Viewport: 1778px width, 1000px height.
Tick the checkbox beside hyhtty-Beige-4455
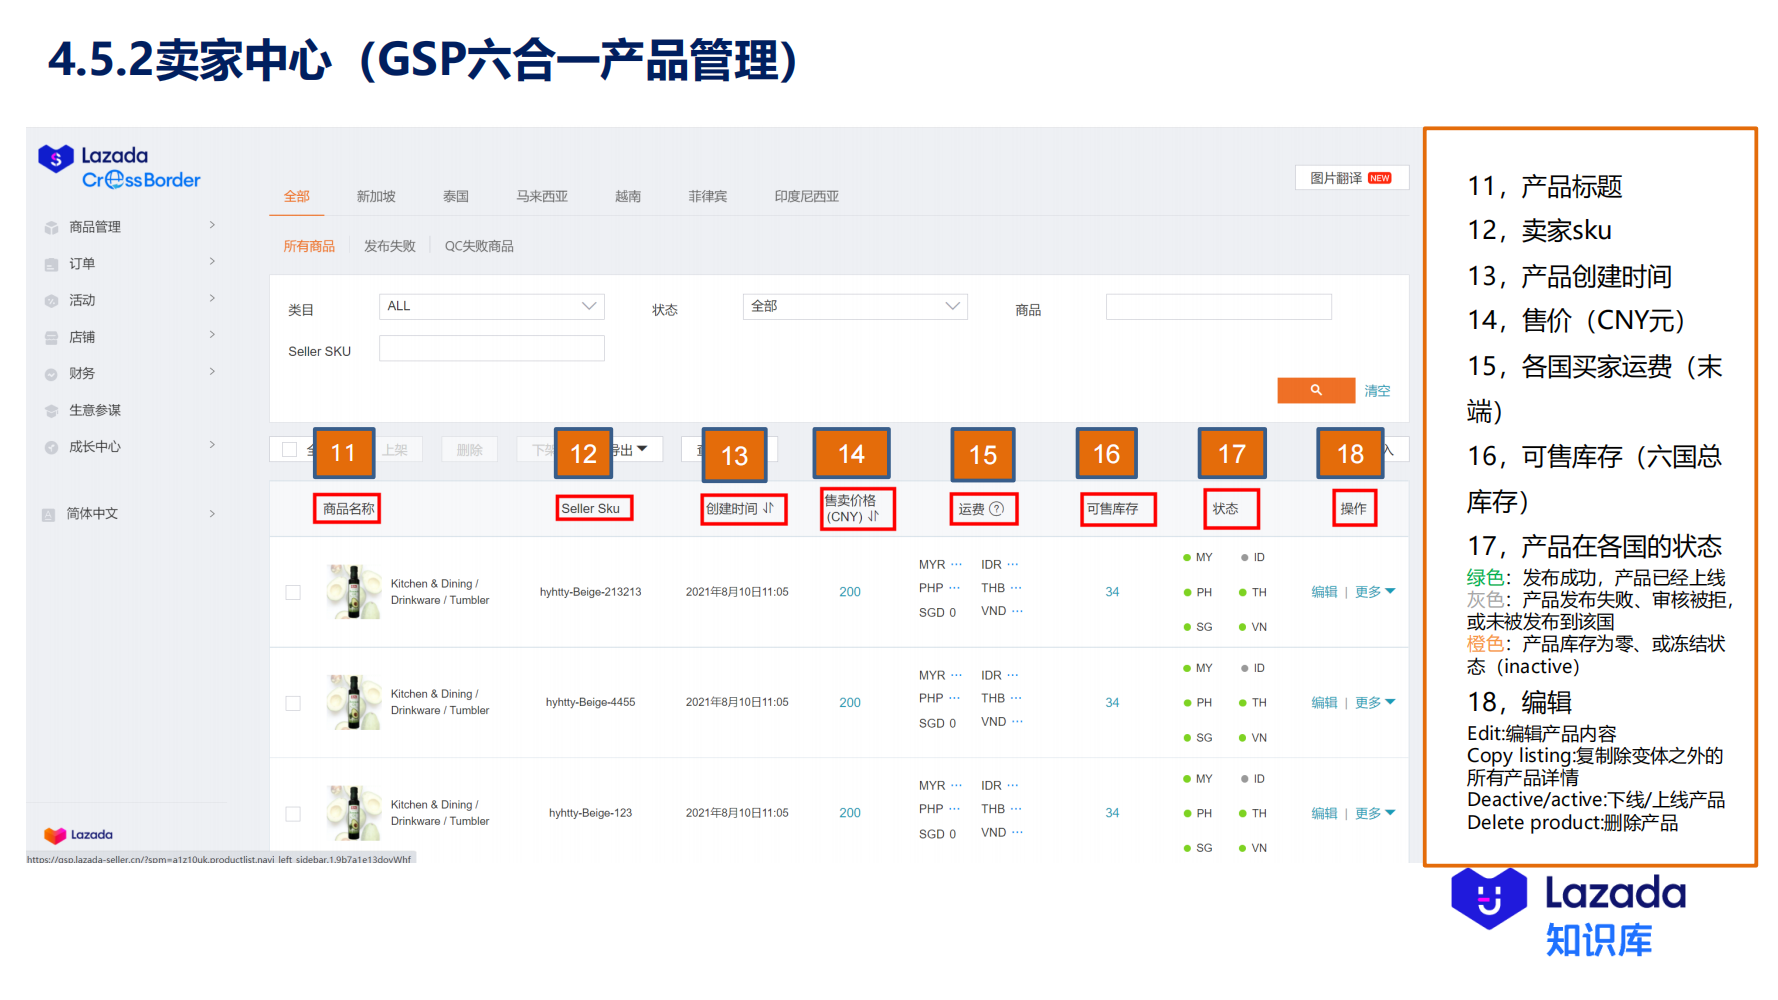tap(293, 703)
